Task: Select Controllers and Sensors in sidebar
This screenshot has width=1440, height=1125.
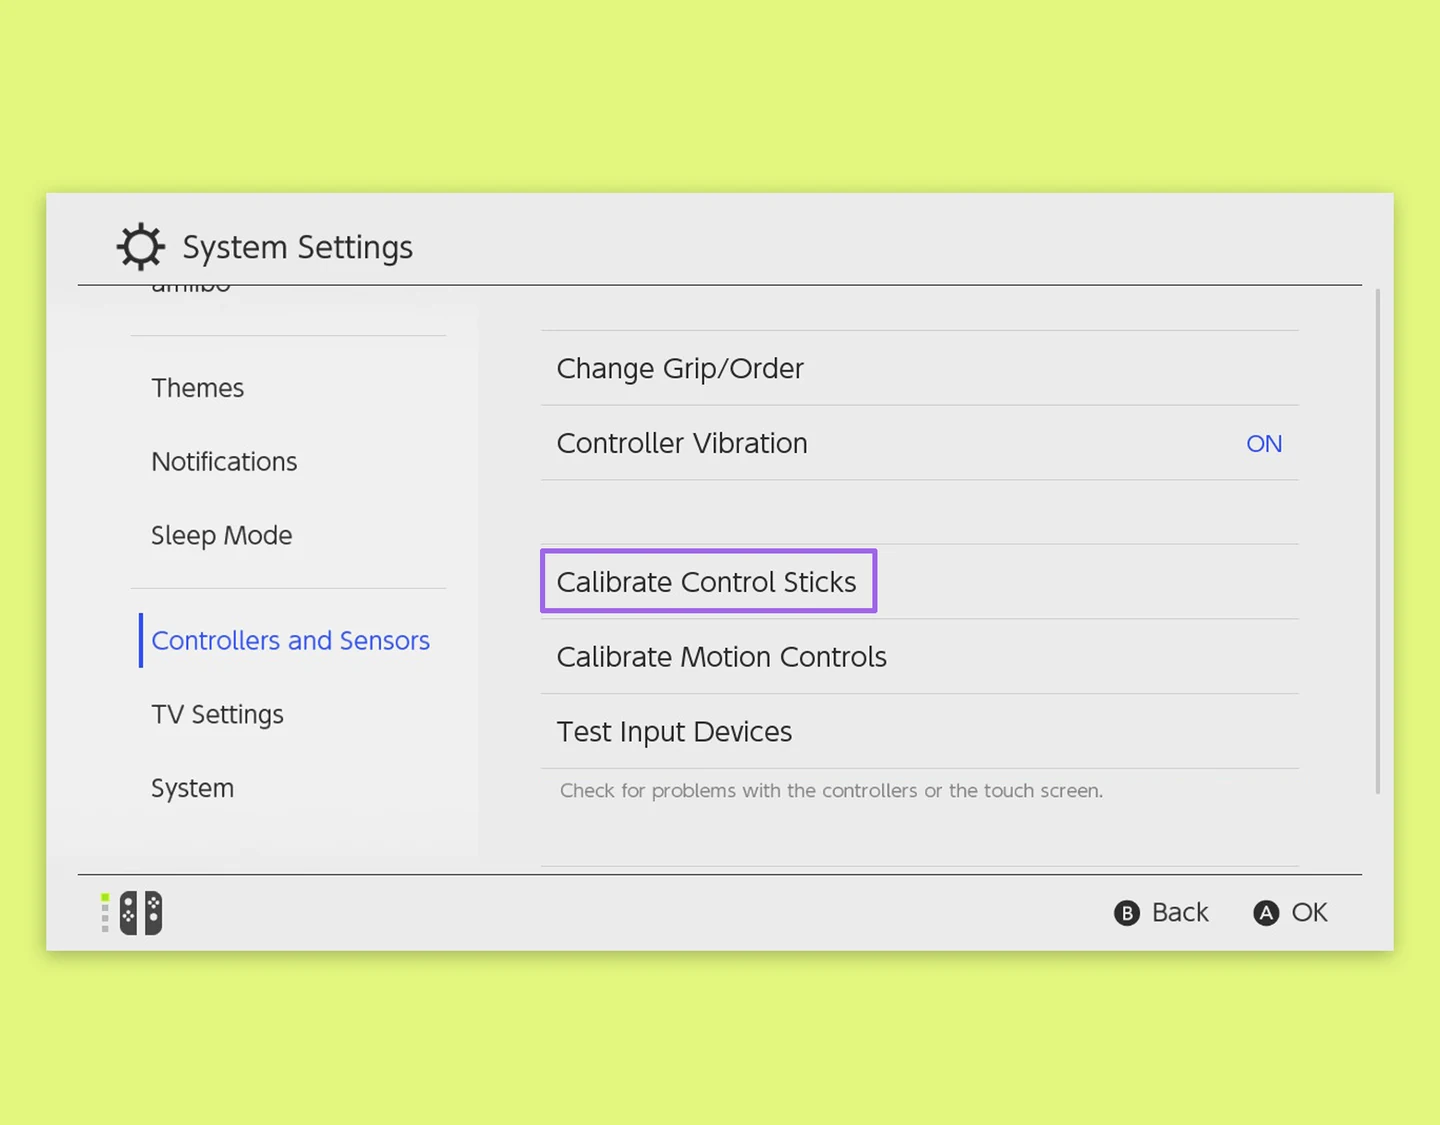Action: click(290, 641)
